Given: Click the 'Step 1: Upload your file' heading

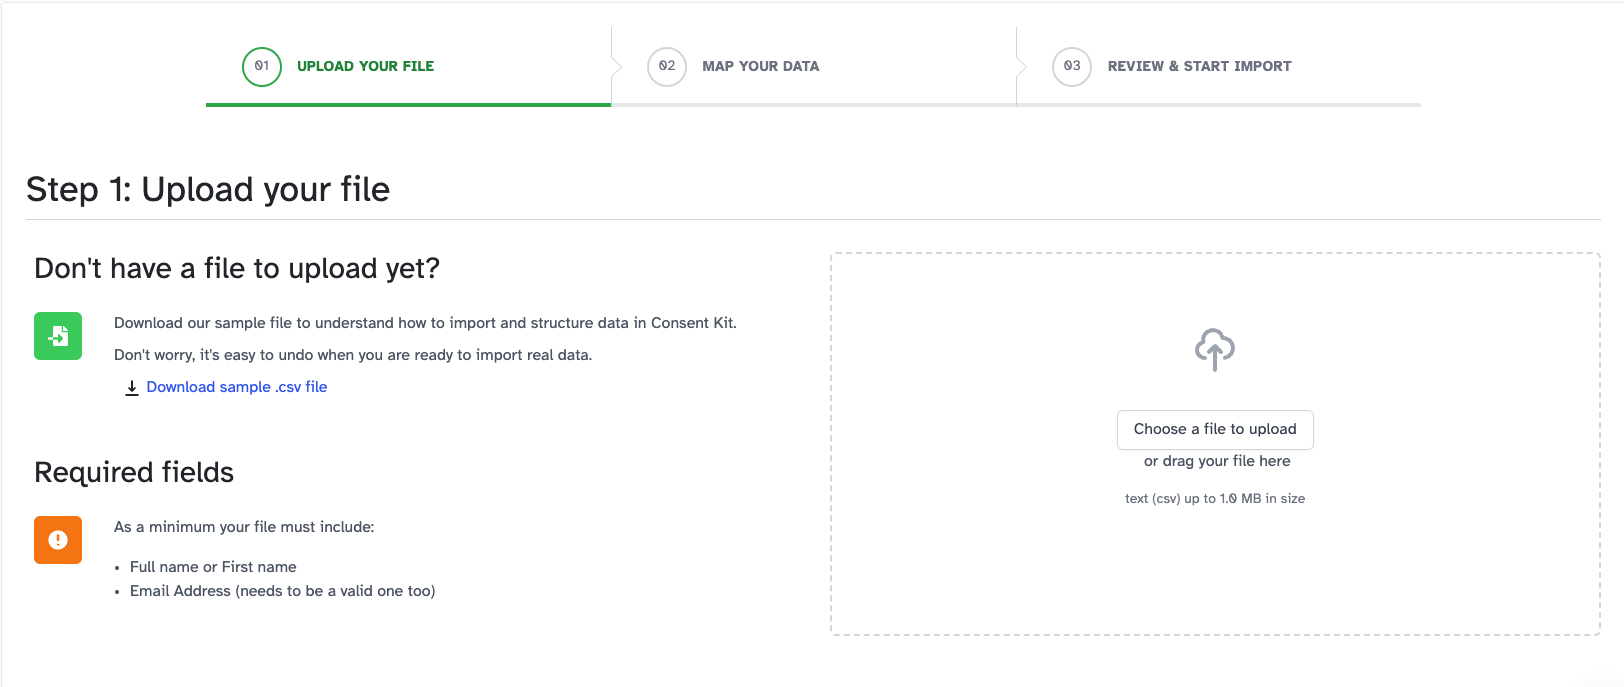Looking at the screenshot, I should [208, 189].
